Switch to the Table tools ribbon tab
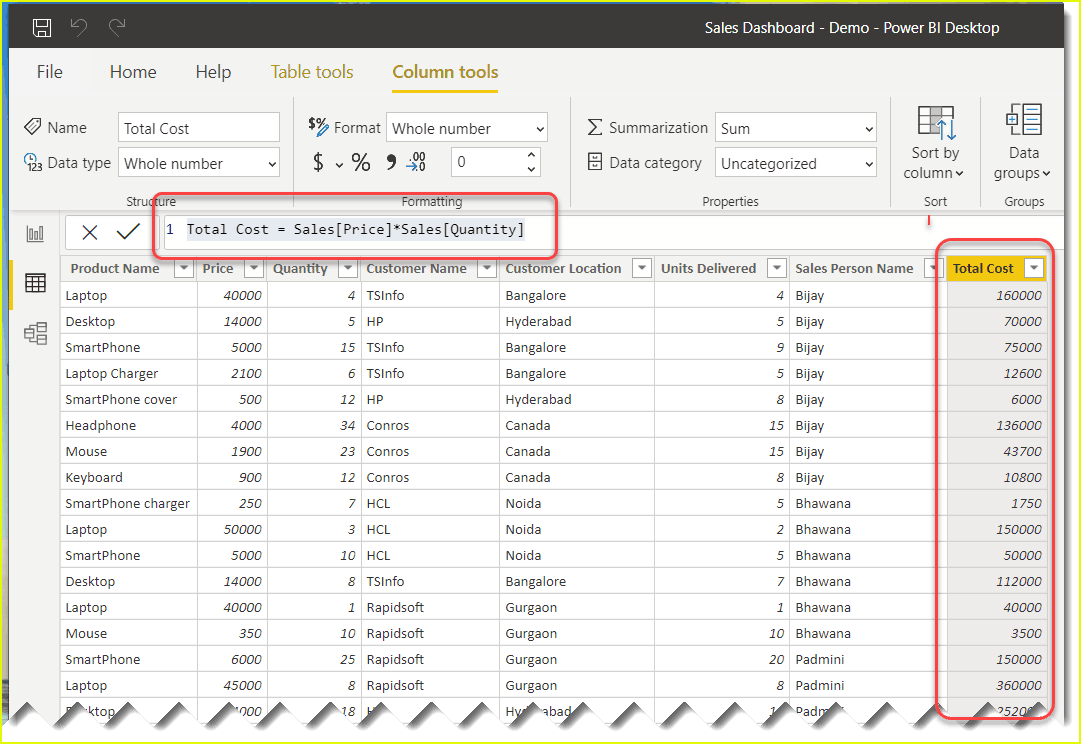Viewport: 1081px width, 744px height. [x=312, y=71]
